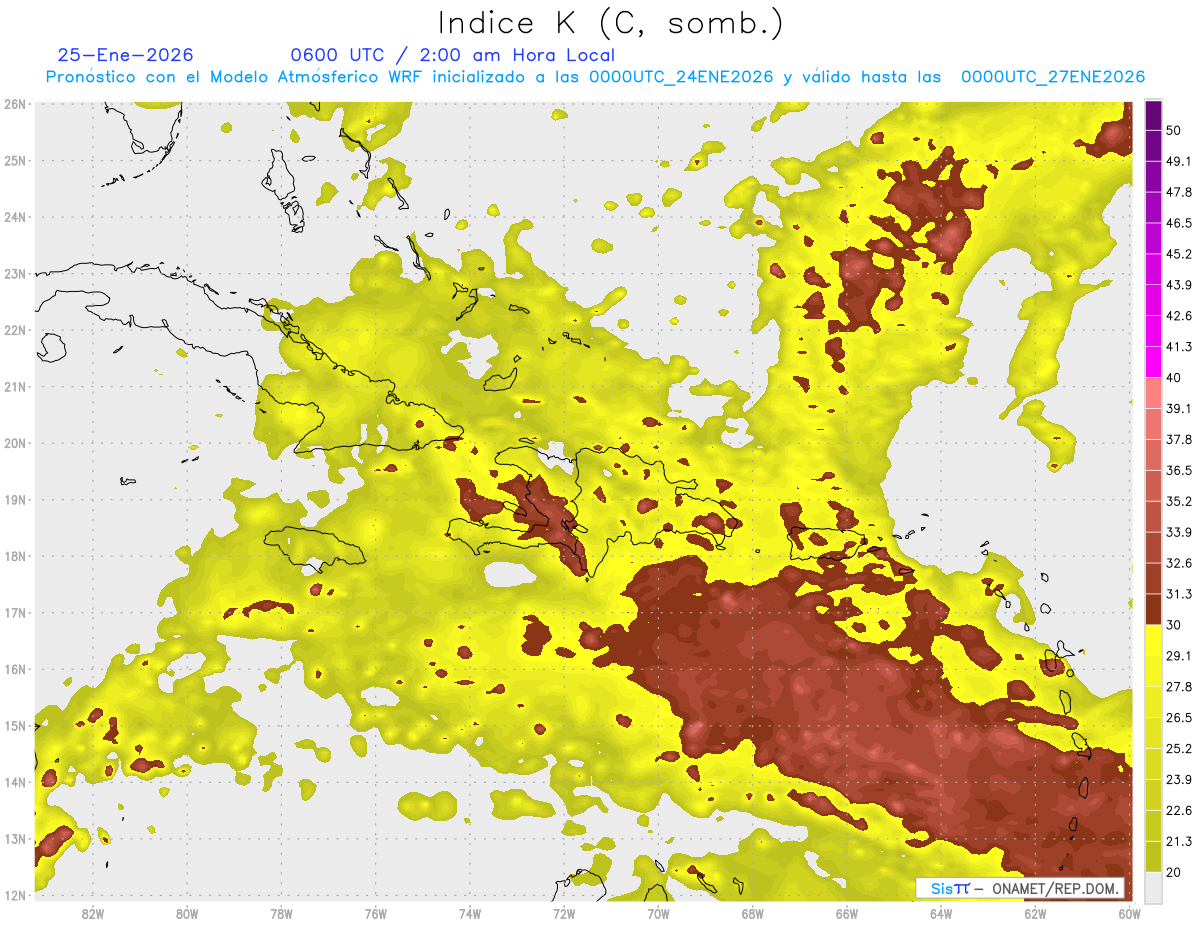Image resolution: width=1200 pixels, height=927 pixels.
Task: Click the date label "25-Ene-2026"
Action: pos(125,55)
